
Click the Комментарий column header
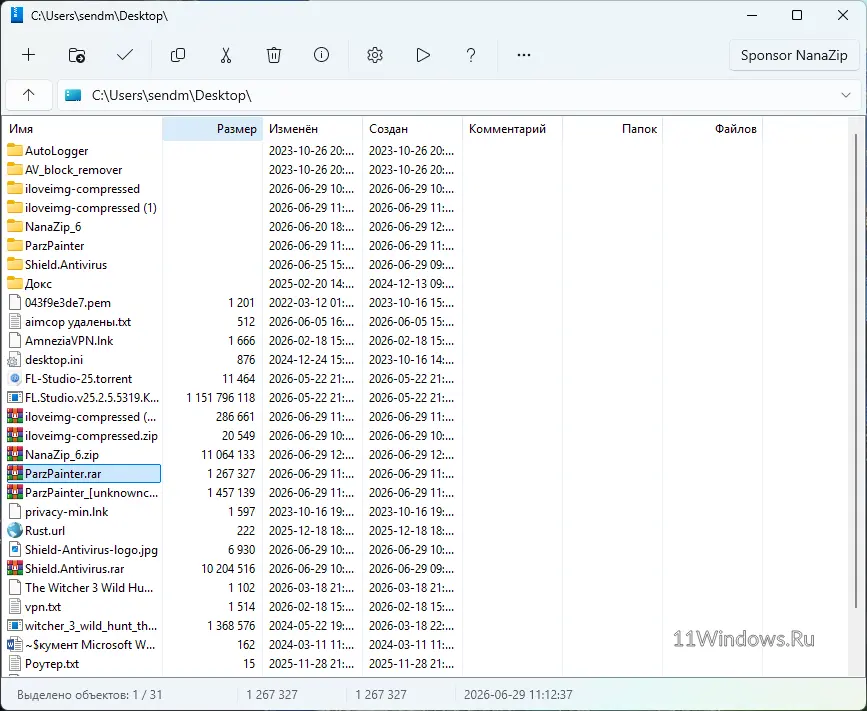coord(513,129)
